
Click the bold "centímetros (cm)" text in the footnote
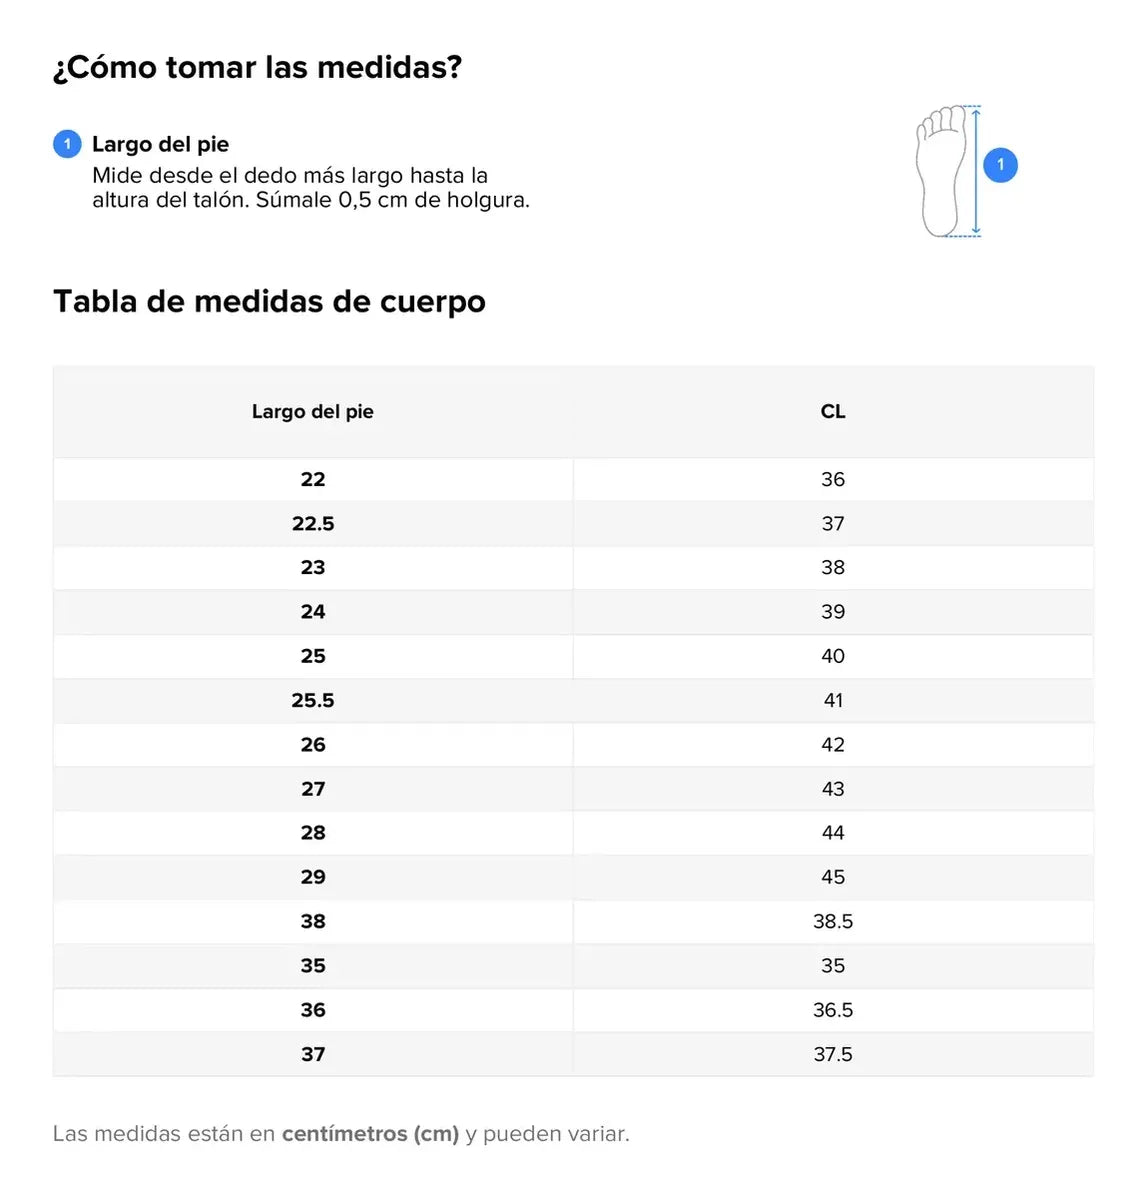click(x=370, y=1134)
